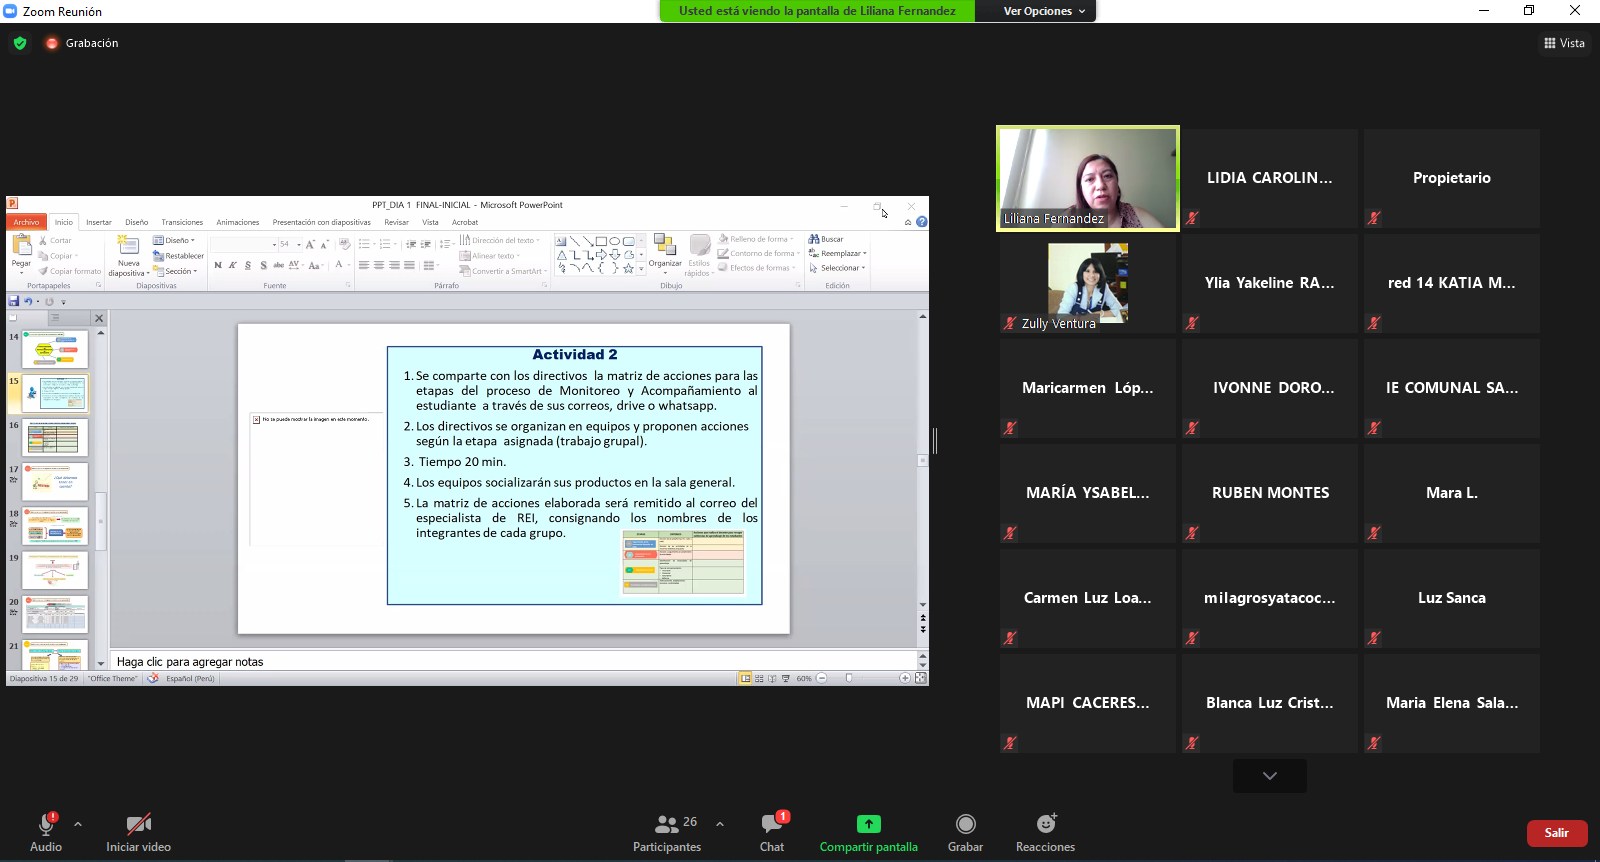The width and height of the screenshot is (1600, 862).
Task: Open the Ver Opciones dropdown
Action: (1044, 11)
